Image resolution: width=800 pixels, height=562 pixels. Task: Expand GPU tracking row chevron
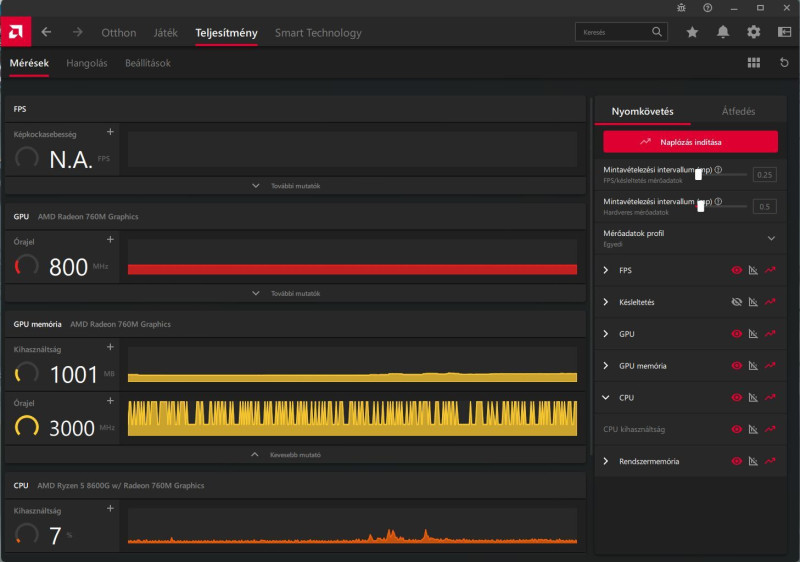[606, 334]
